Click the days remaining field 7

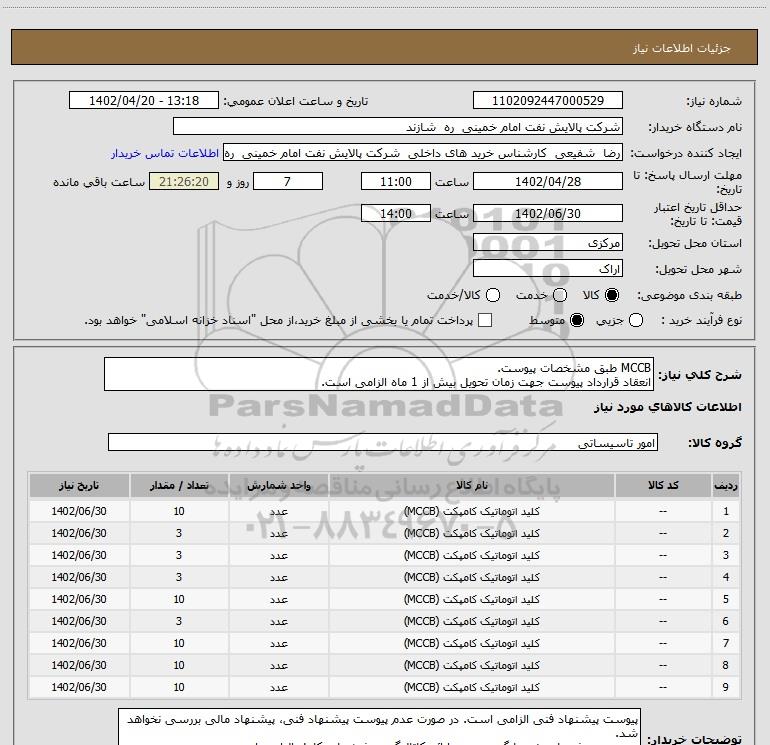click(288, 181)
